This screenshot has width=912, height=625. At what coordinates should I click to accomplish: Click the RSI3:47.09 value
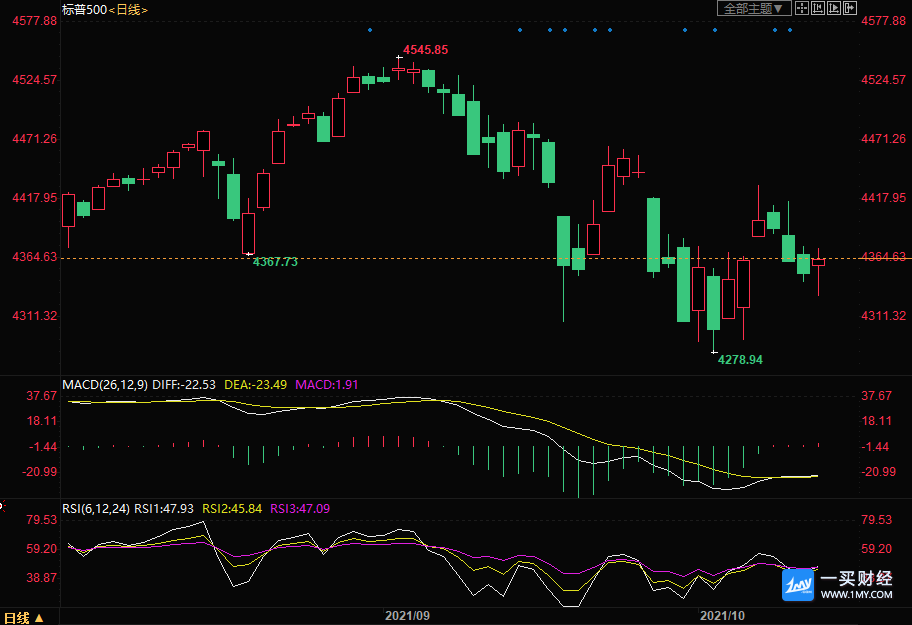coord(300,509)
